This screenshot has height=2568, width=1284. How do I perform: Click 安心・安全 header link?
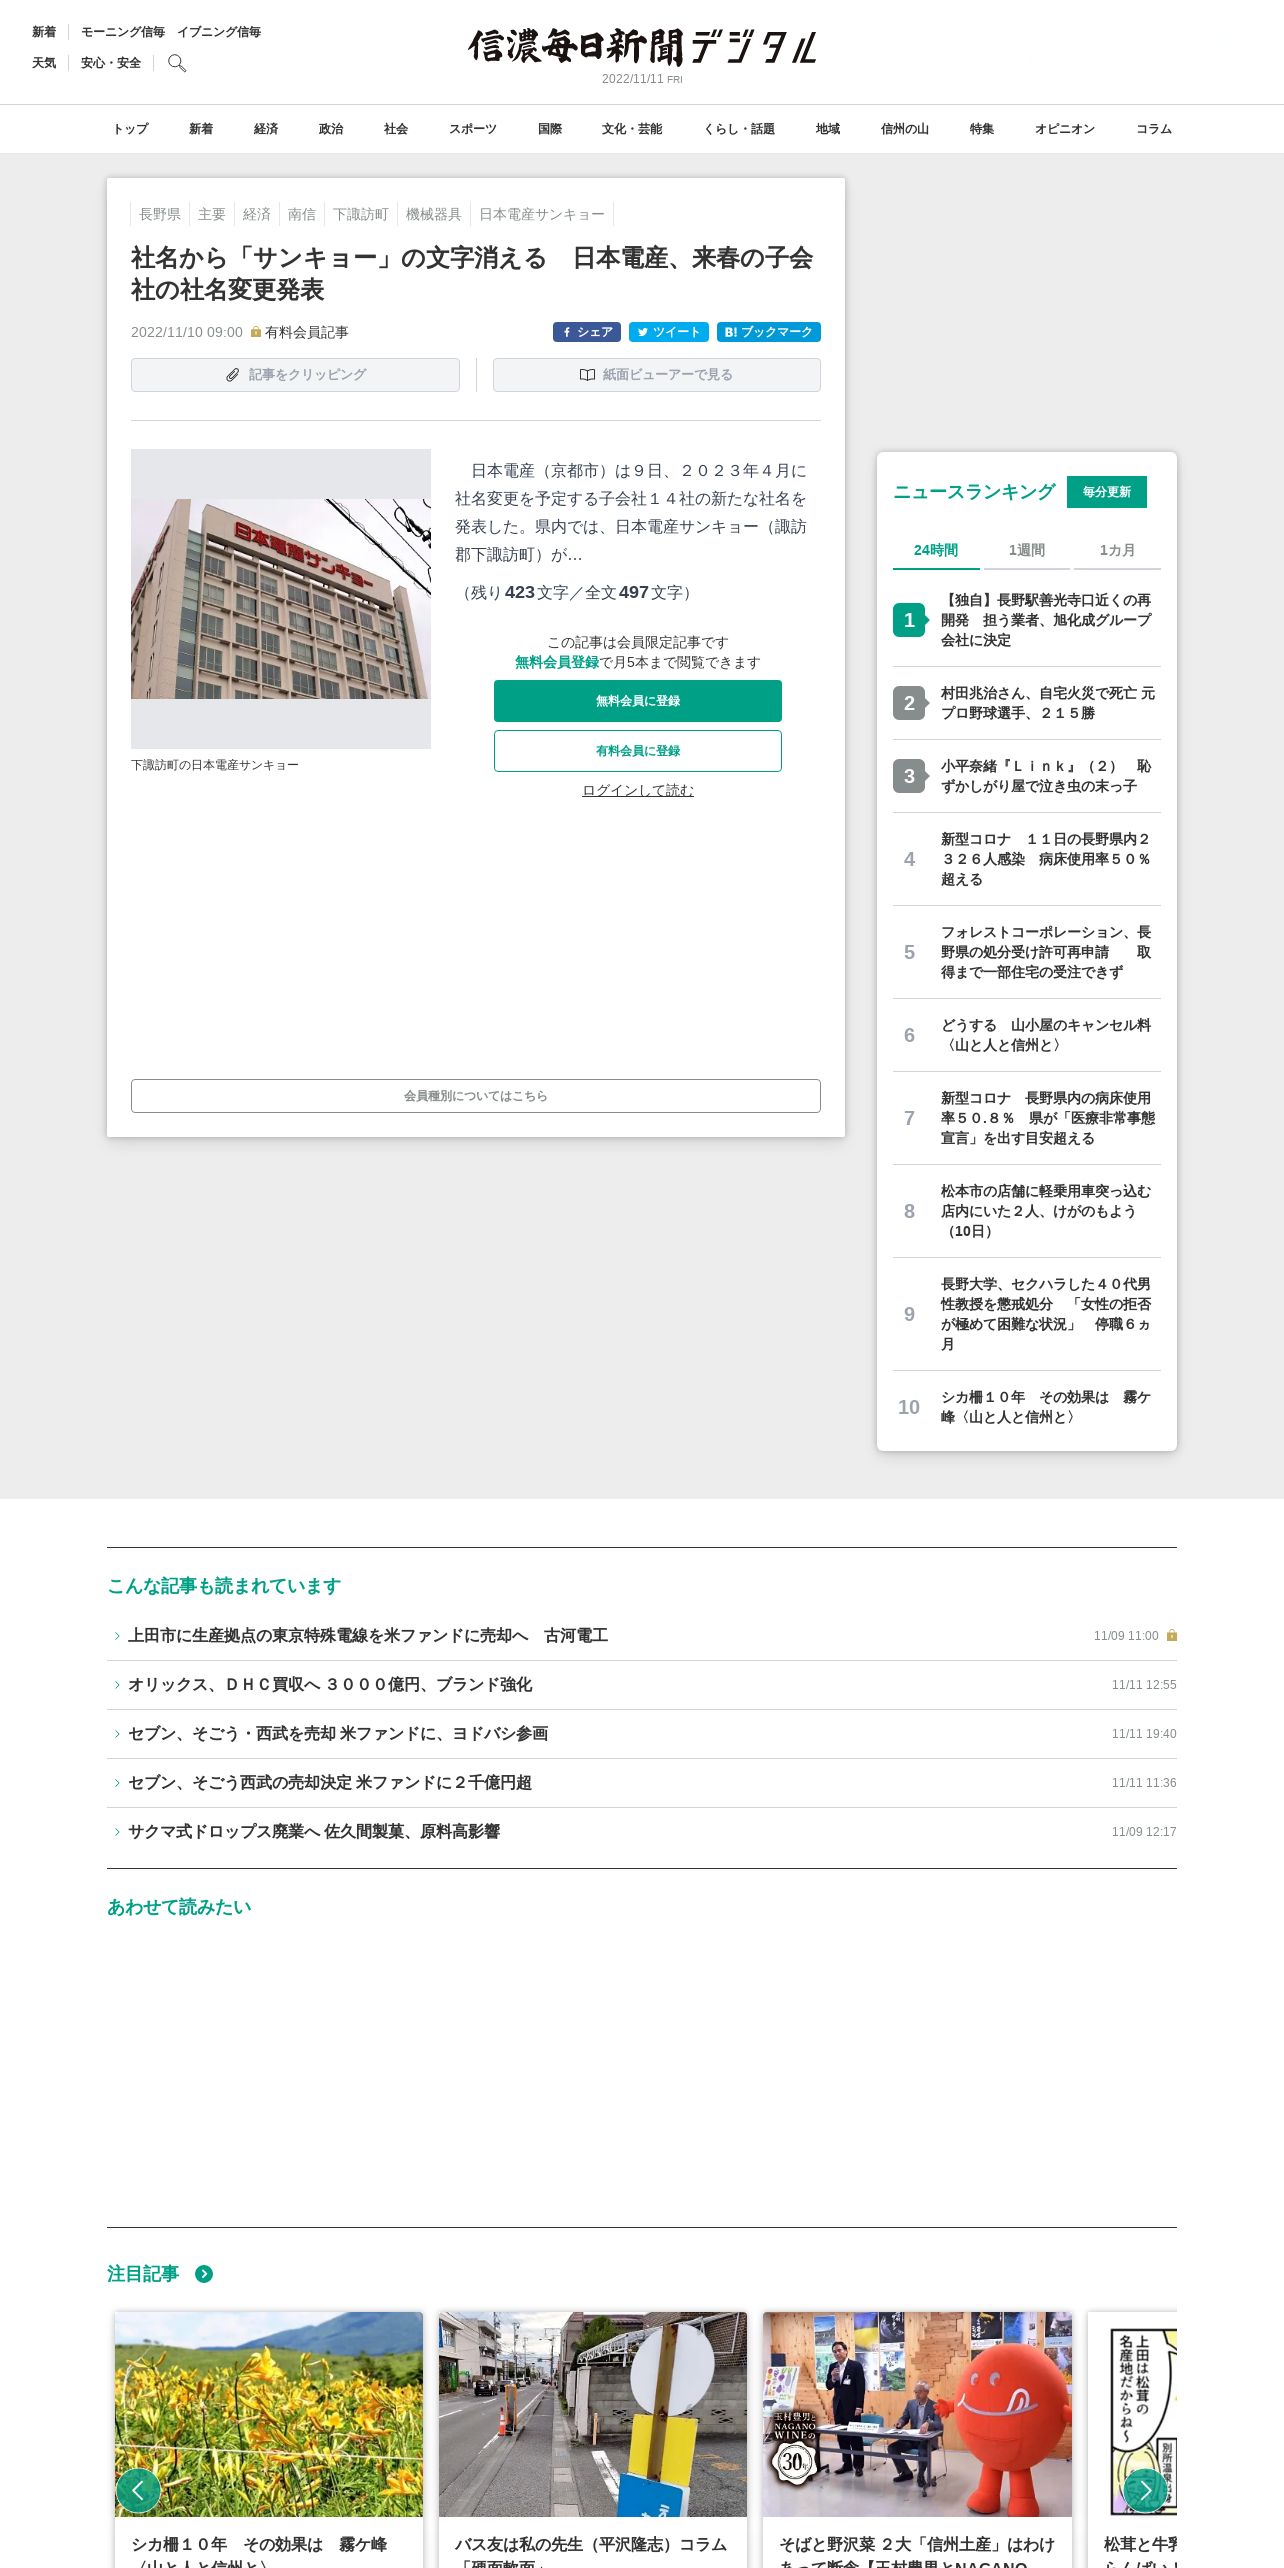[x=111, y=63]
